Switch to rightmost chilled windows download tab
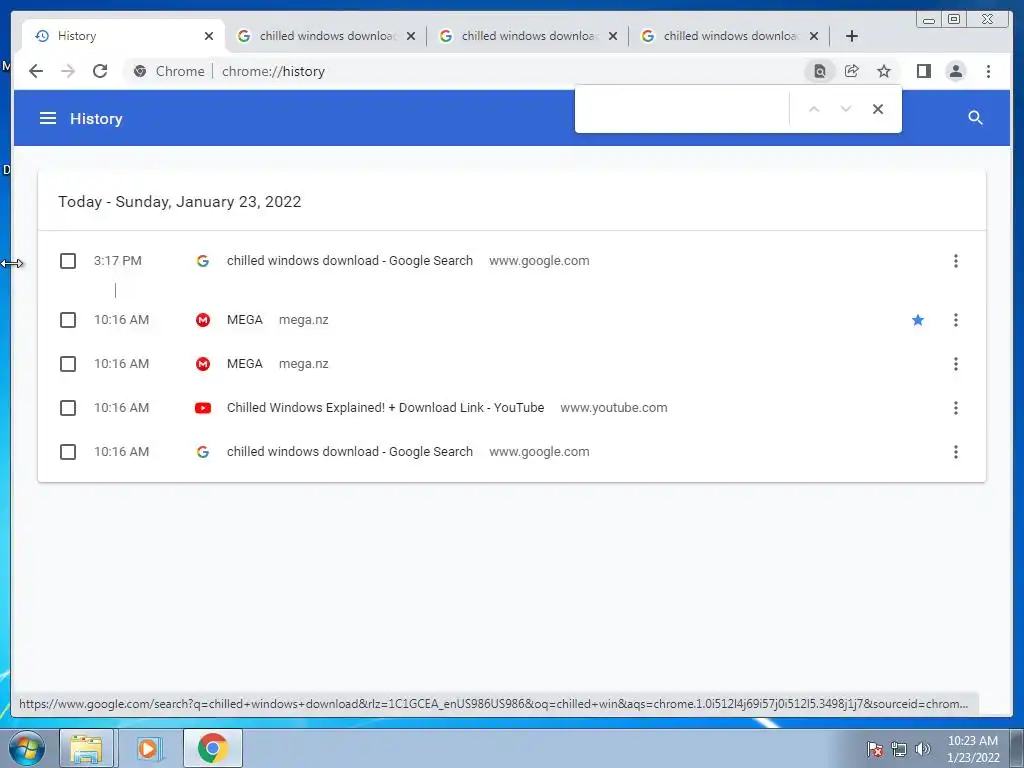This screenshot has height=768, width=1024. (729, 36)
